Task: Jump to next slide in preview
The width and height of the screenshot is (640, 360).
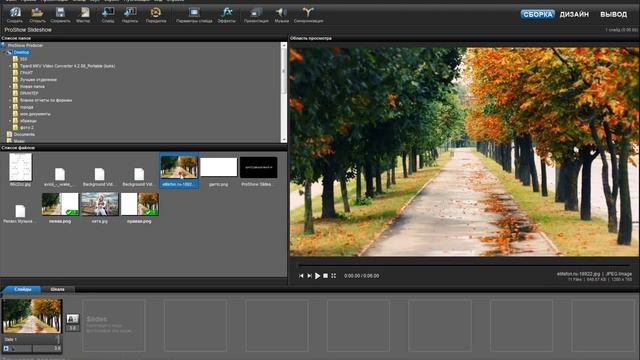Action: tap(309, 276)
